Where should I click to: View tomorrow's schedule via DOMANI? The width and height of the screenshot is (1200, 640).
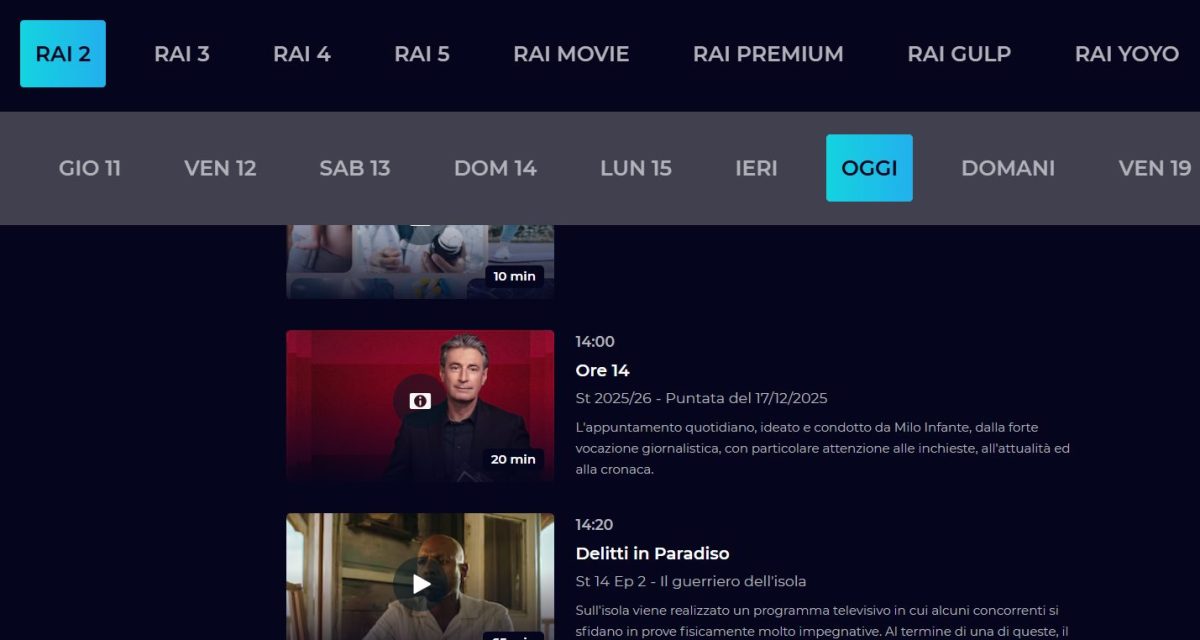(1008, 168)
